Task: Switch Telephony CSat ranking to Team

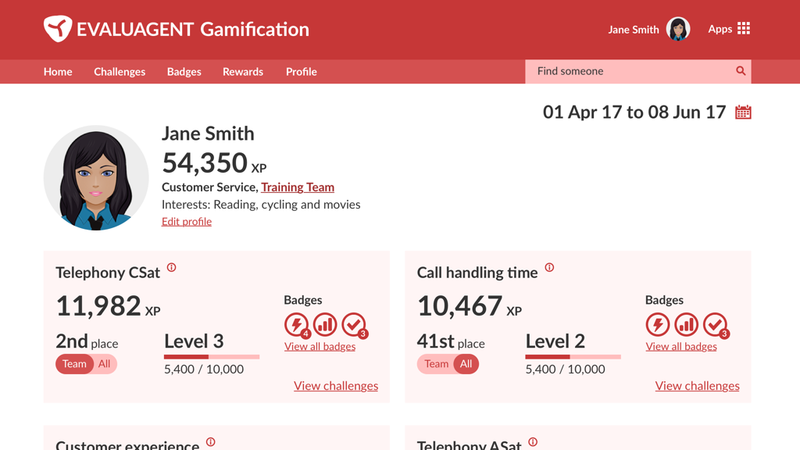Action: (x=74, y=364)
